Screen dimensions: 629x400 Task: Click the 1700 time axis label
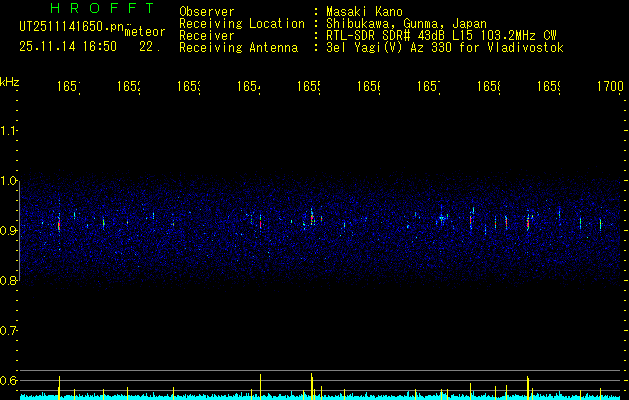pyautogui.click(x=610, y=86)
